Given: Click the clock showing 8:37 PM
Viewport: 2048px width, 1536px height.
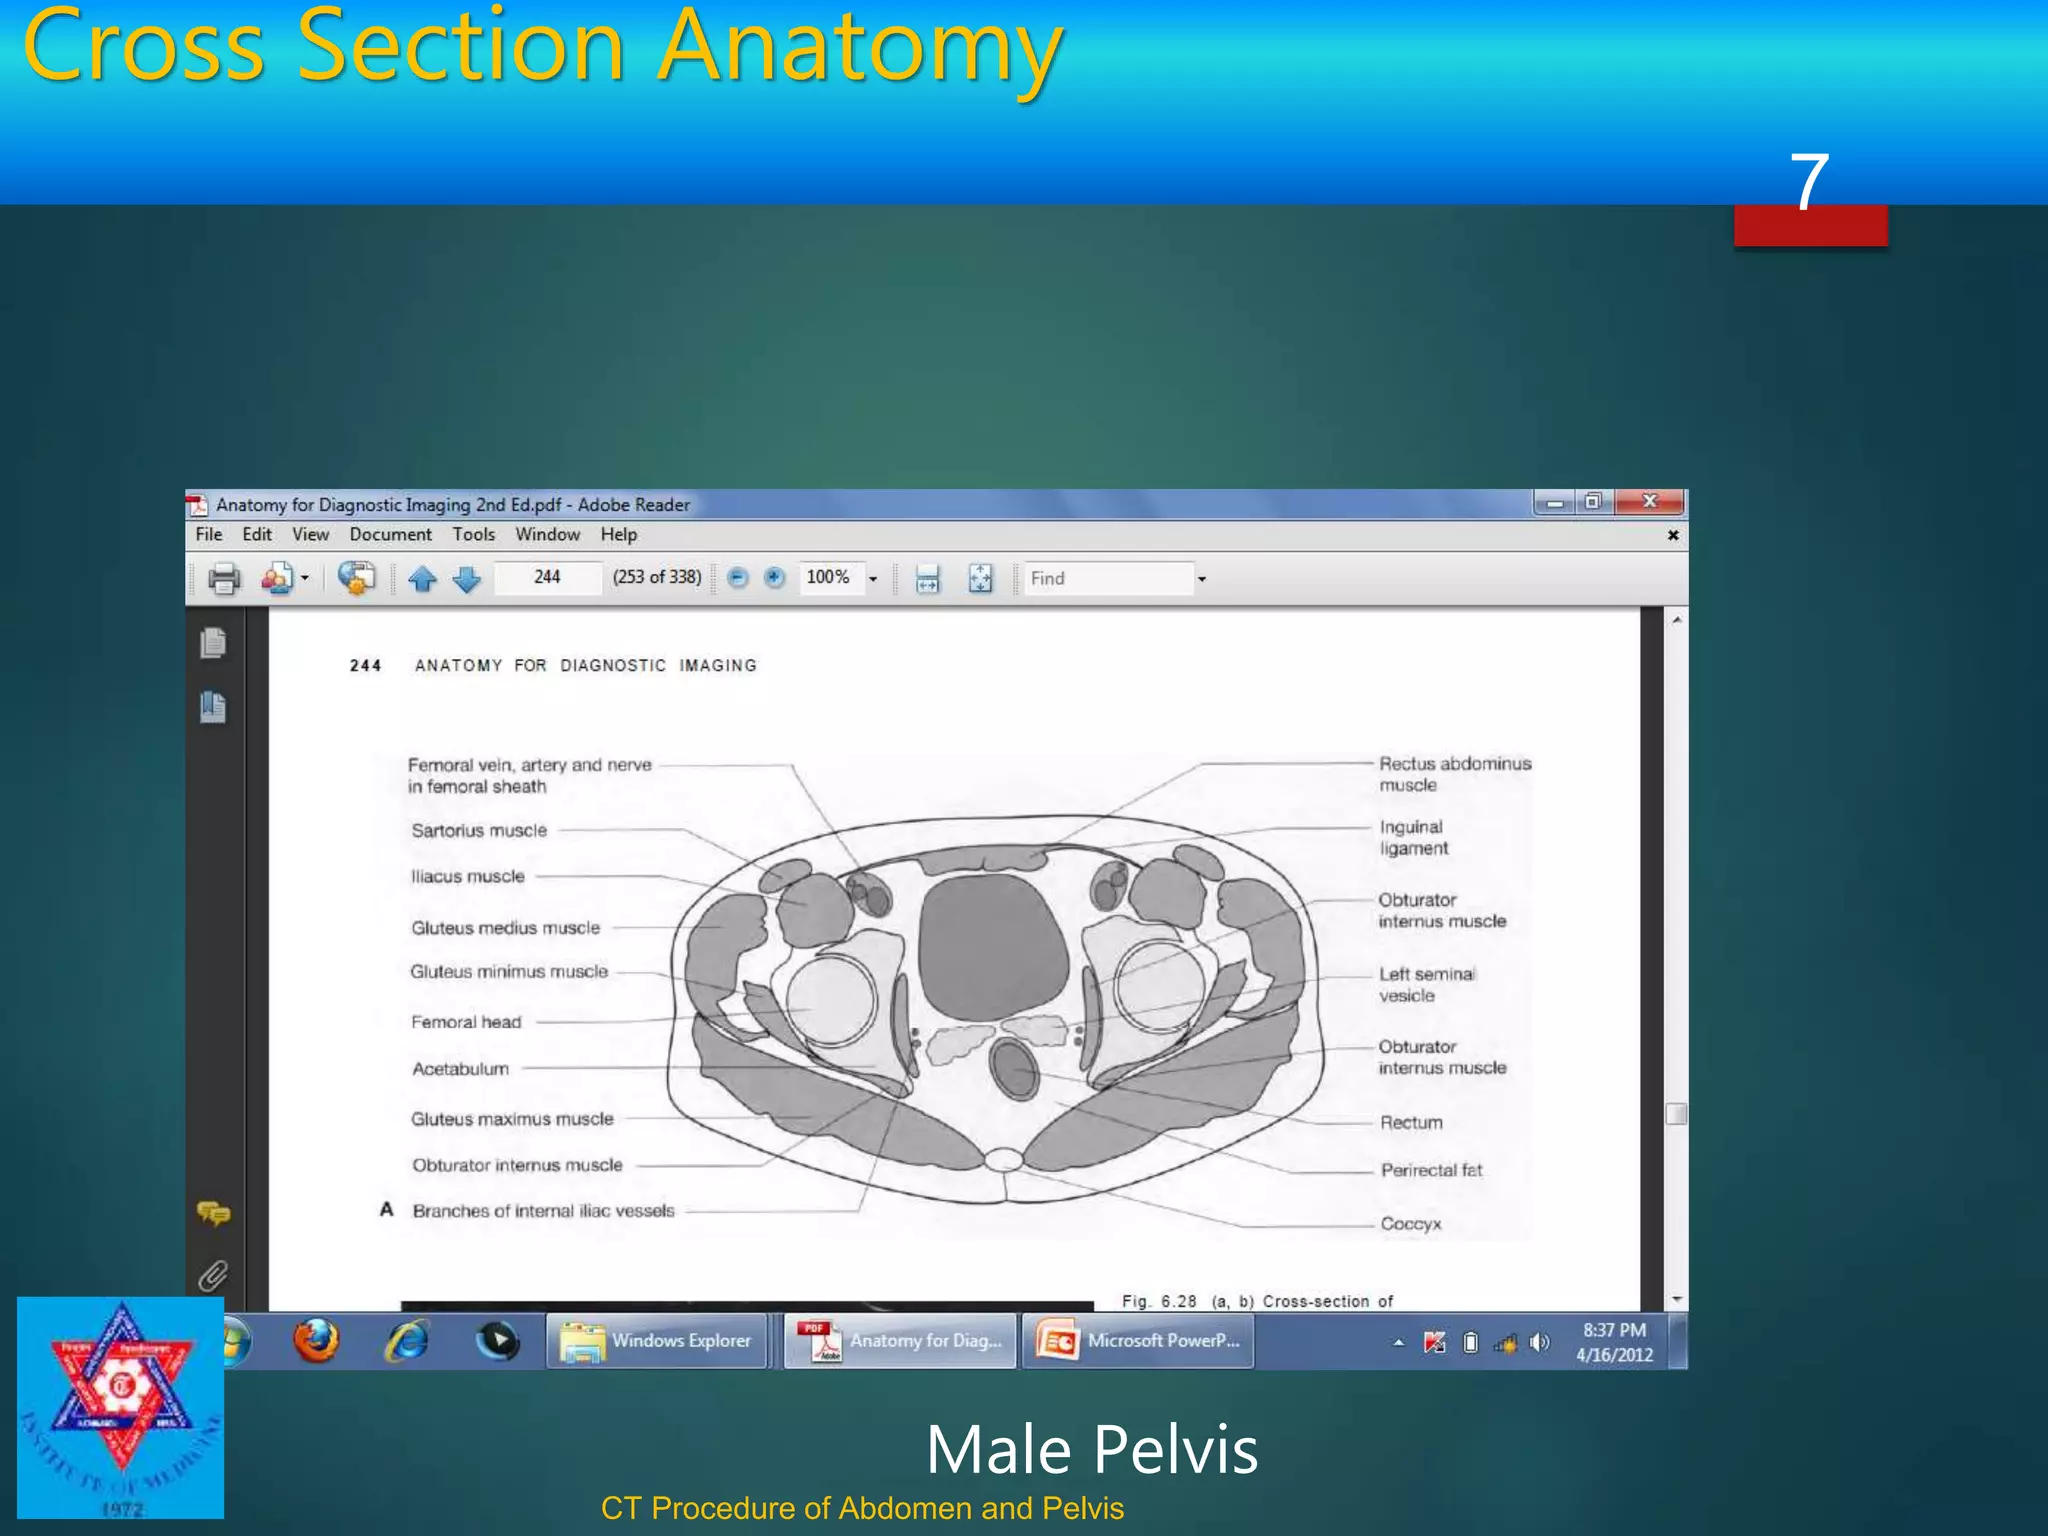Looking at the screenshot, I should 1614,1342.
